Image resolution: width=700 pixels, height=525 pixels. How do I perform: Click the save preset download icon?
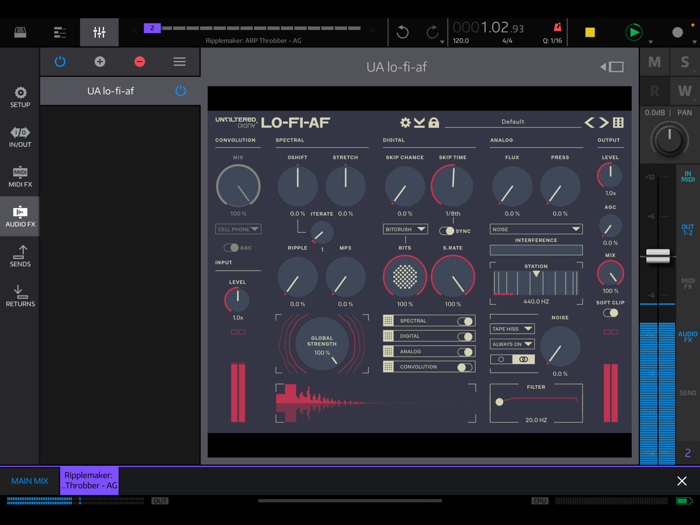tap(419, 122)
